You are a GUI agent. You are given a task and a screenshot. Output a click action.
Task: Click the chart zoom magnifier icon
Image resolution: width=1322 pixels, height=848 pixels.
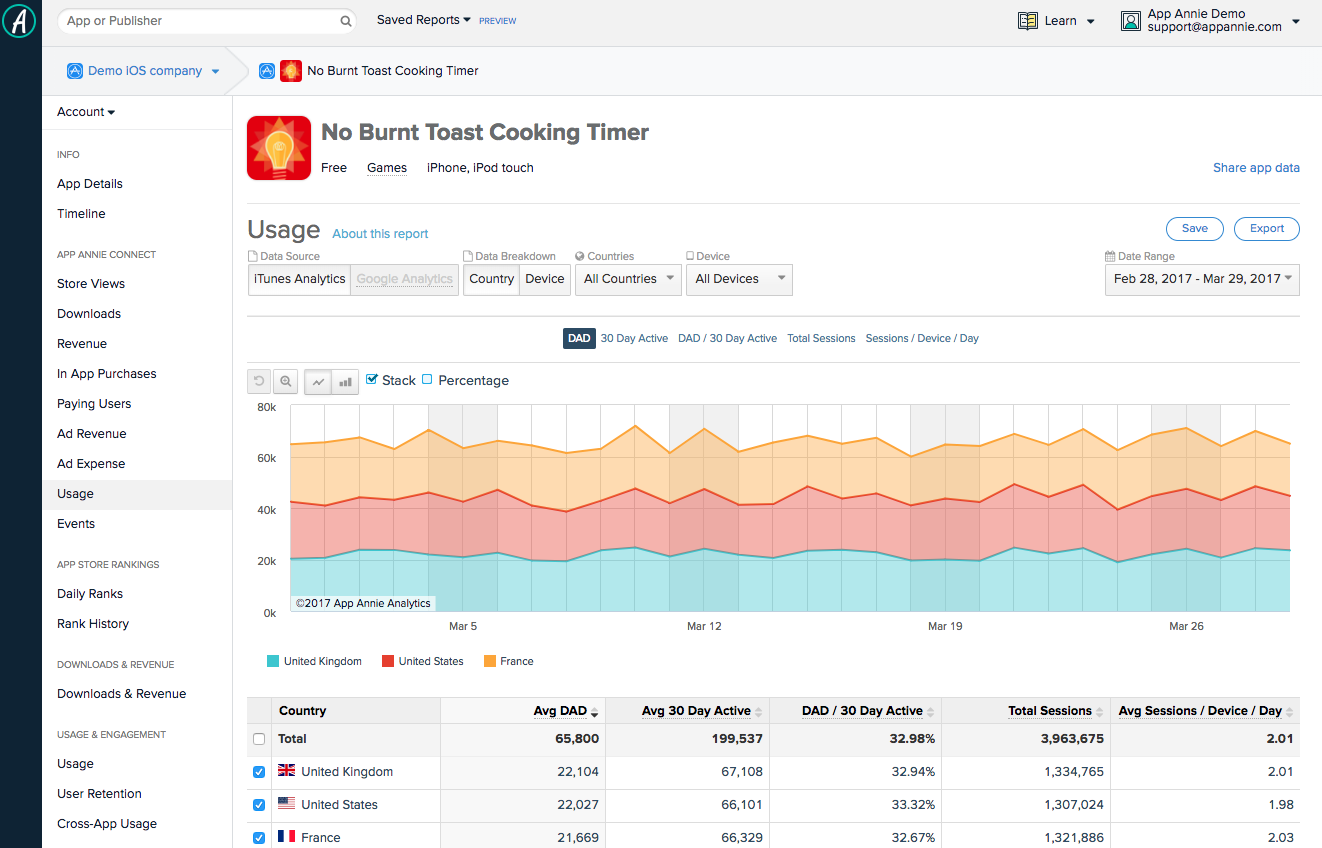[286, 381]
